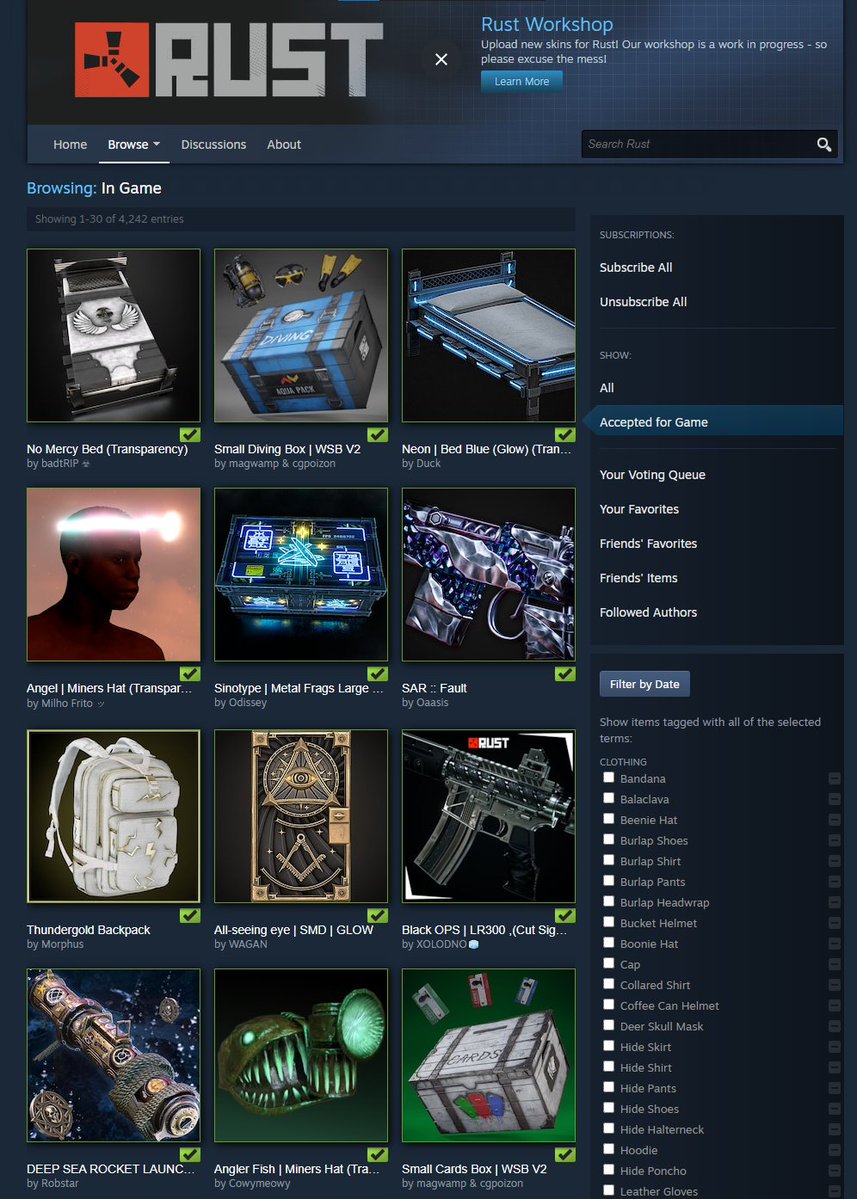Go to the Home tab

(70, 145)
